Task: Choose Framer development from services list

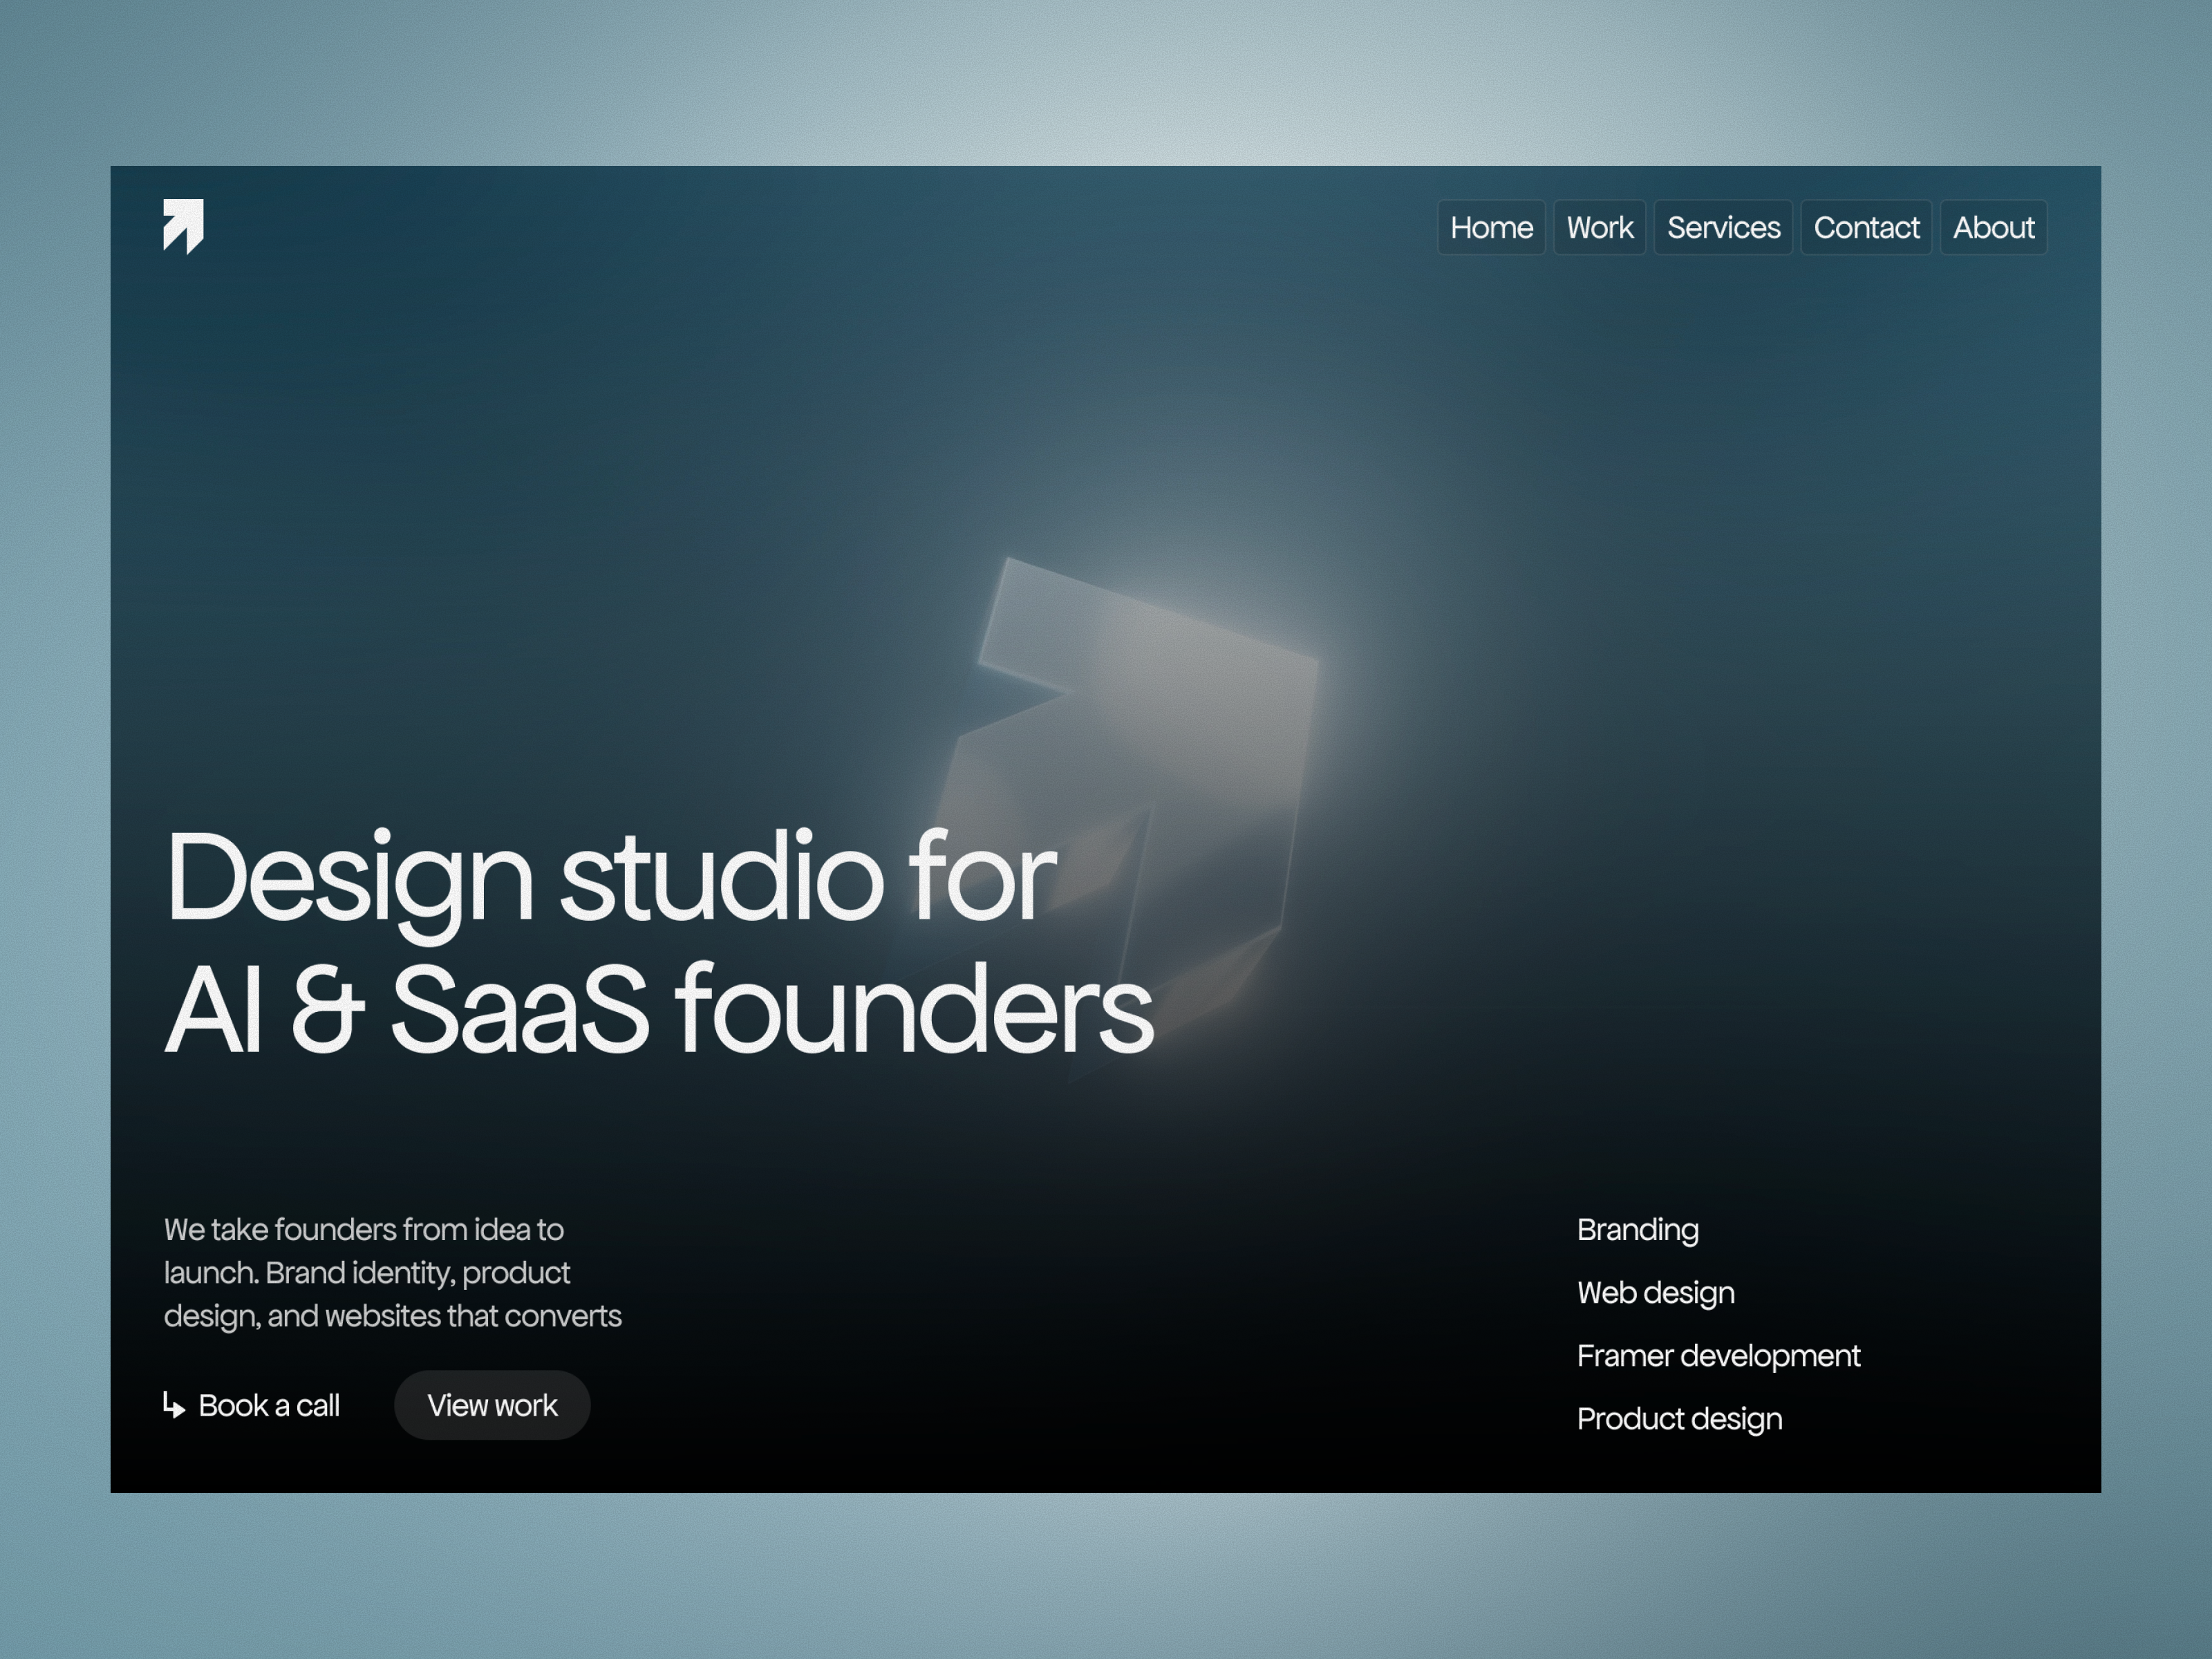Action: point(1718,1356)
